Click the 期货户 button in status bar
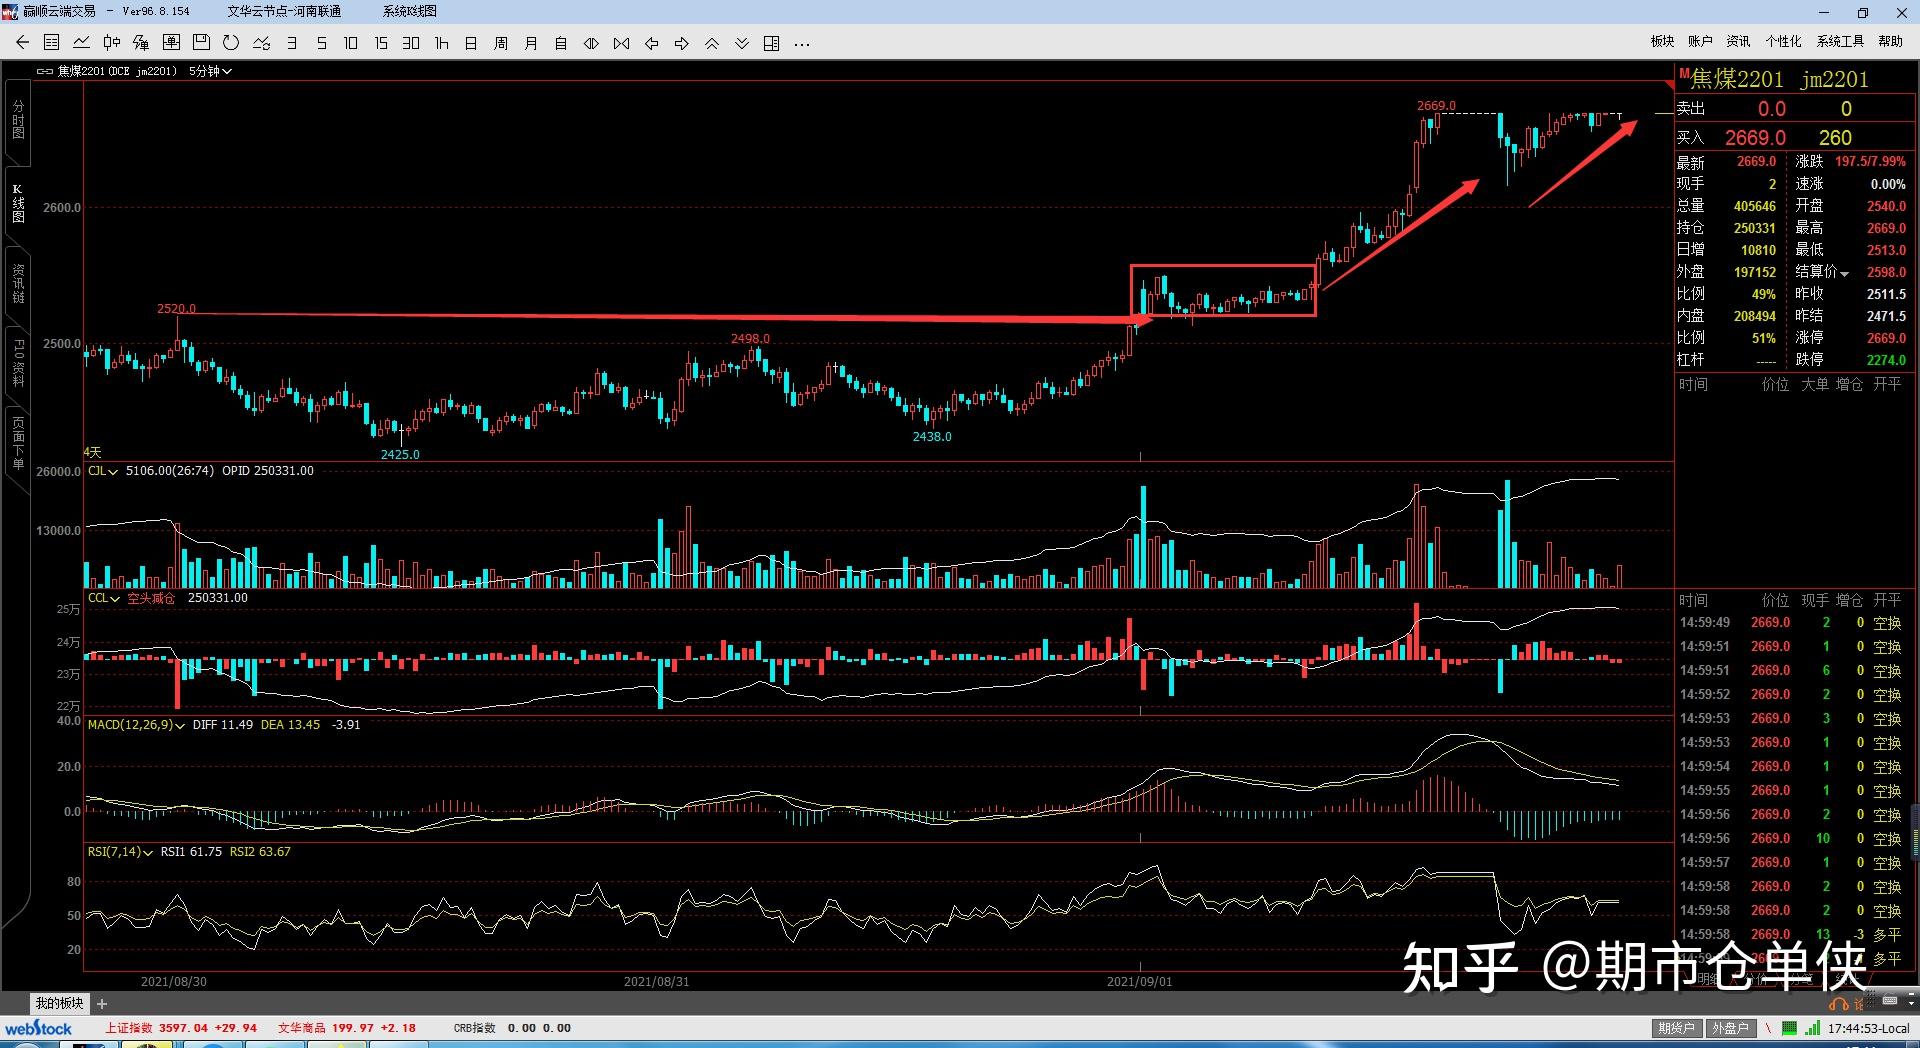The height and width of the screenshot is (1048, 1920). (x=1676, y=1028)
